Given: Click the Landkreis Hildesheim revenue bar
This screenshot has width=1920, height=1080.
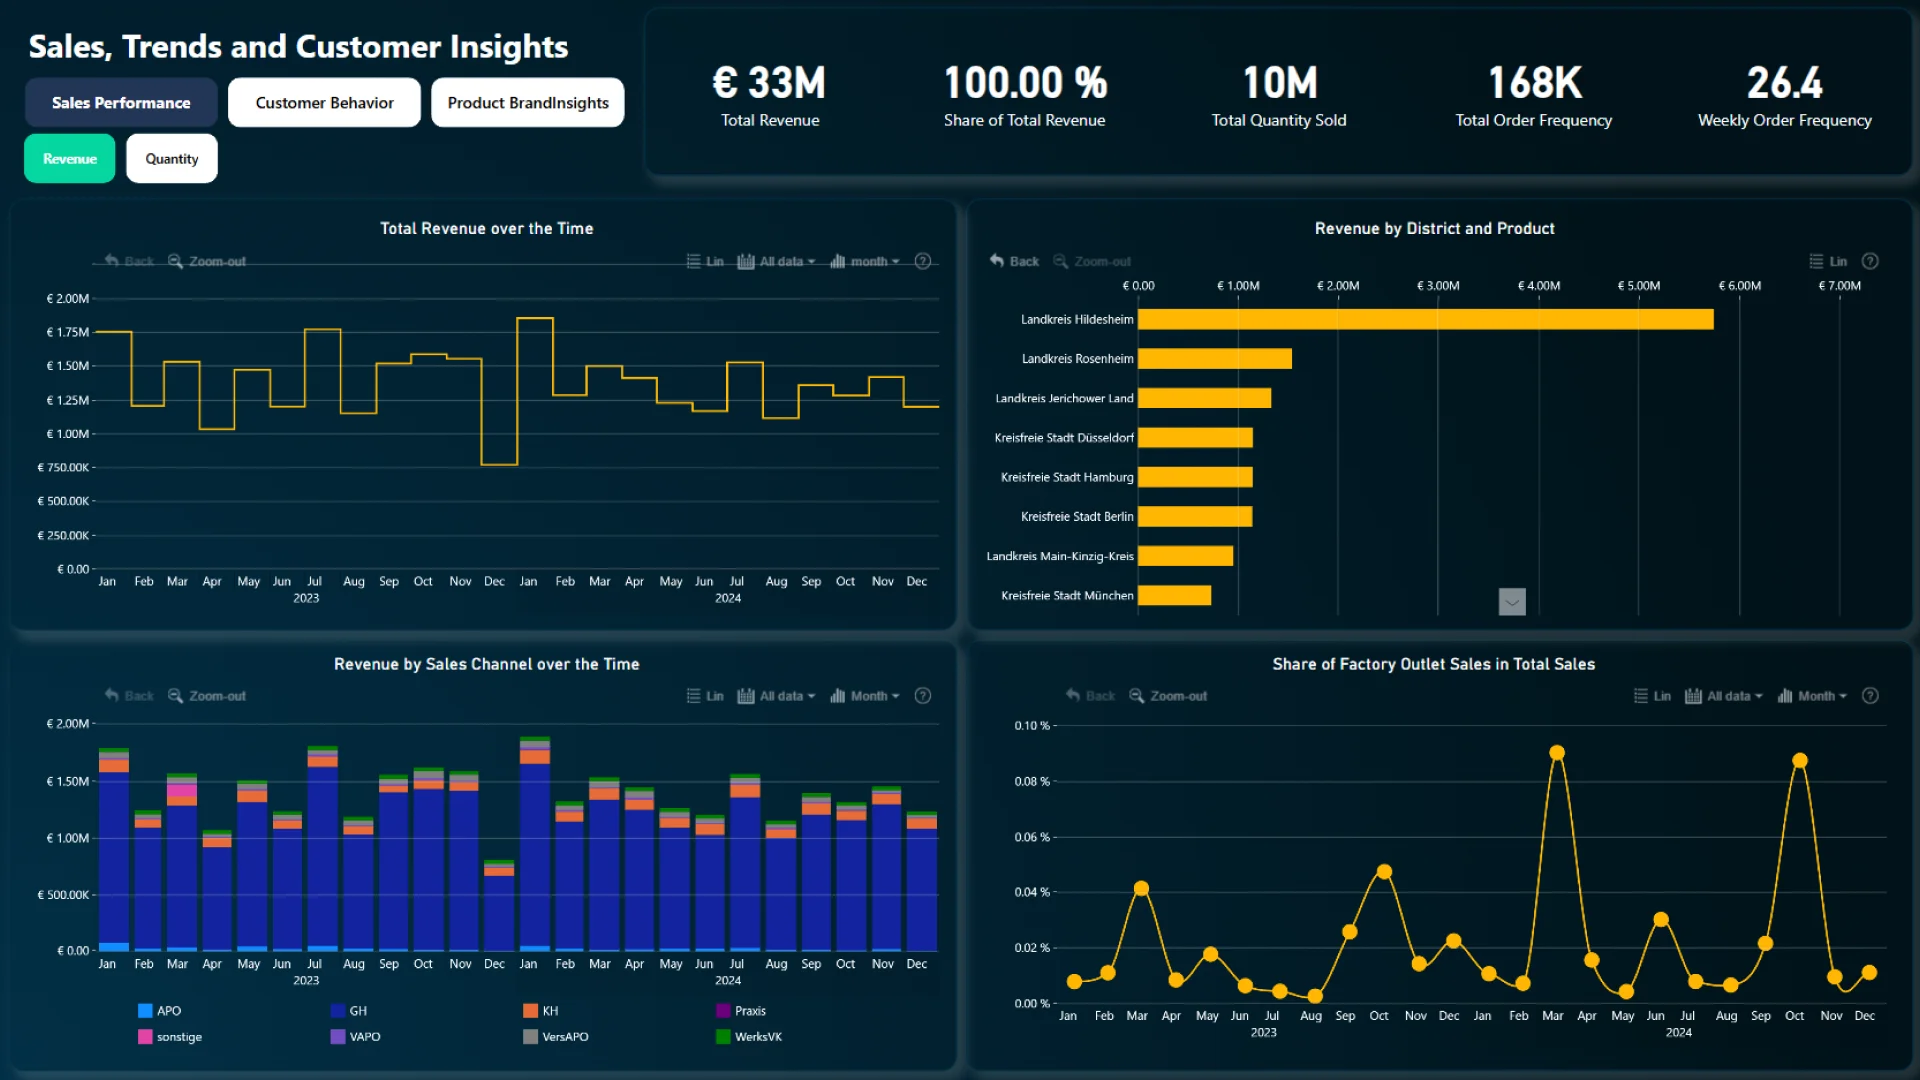Looking at the screenshot, I should [1425, 319].
